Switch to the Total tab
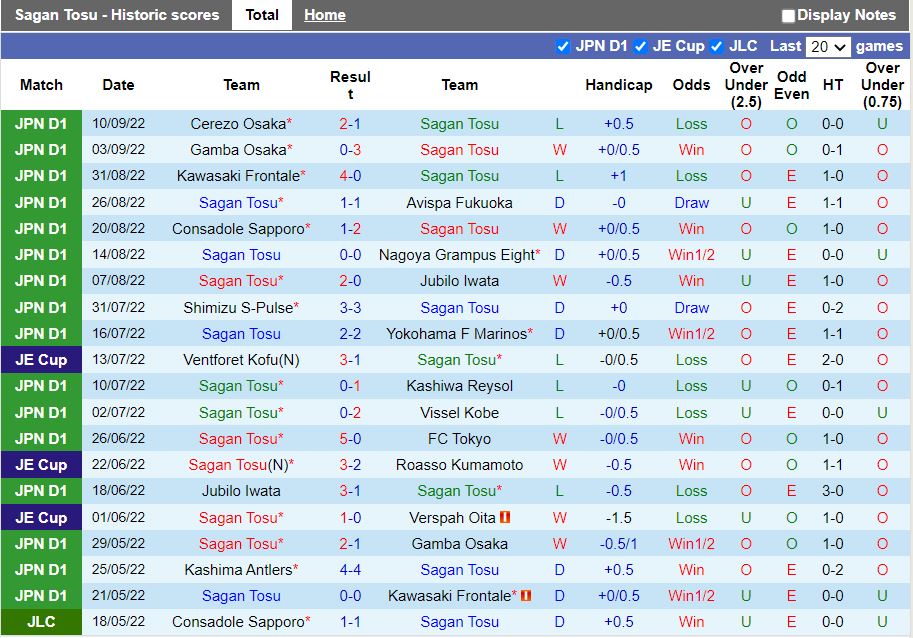913x638 pixels. [x=262, y=15]
